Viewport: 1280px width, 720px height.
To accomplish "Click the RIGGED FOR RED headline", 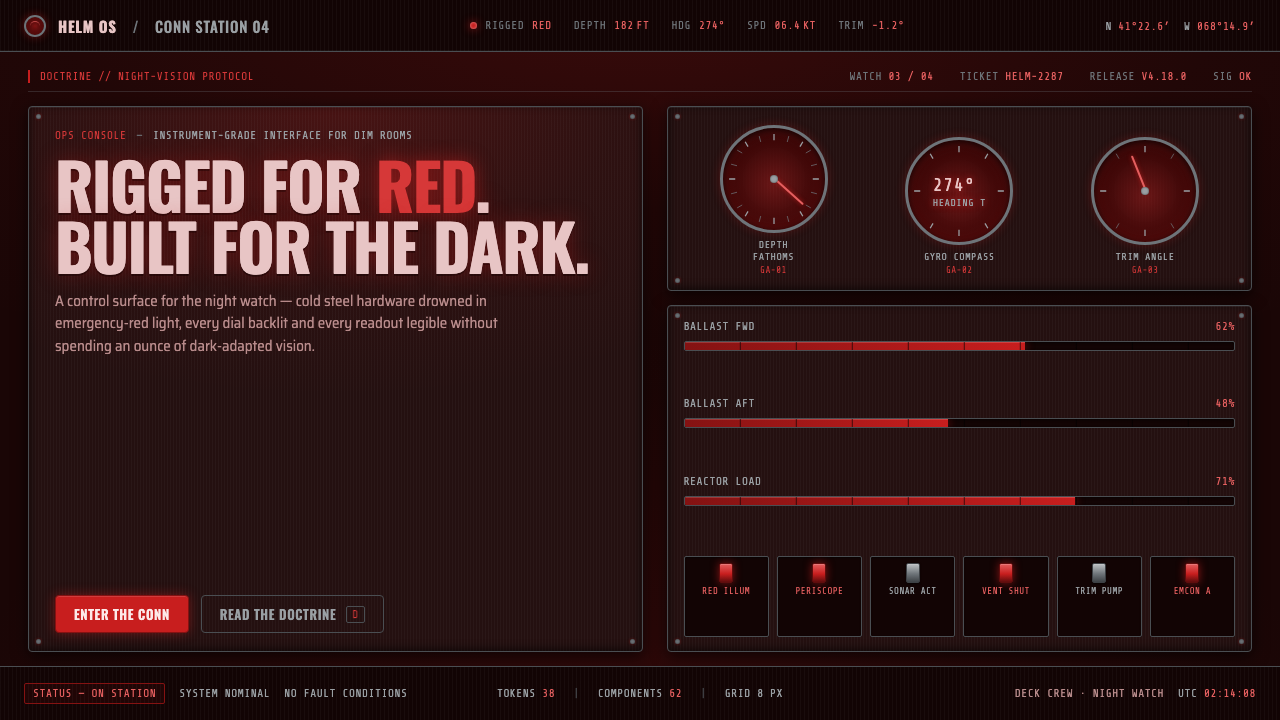I will coord(273,187).
